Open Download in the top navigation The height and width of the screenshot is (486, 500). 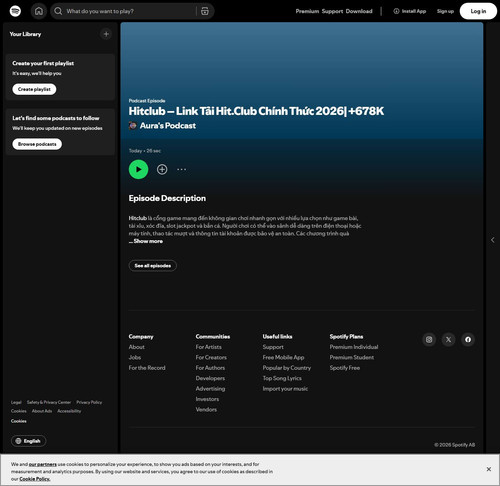[359, 11]
